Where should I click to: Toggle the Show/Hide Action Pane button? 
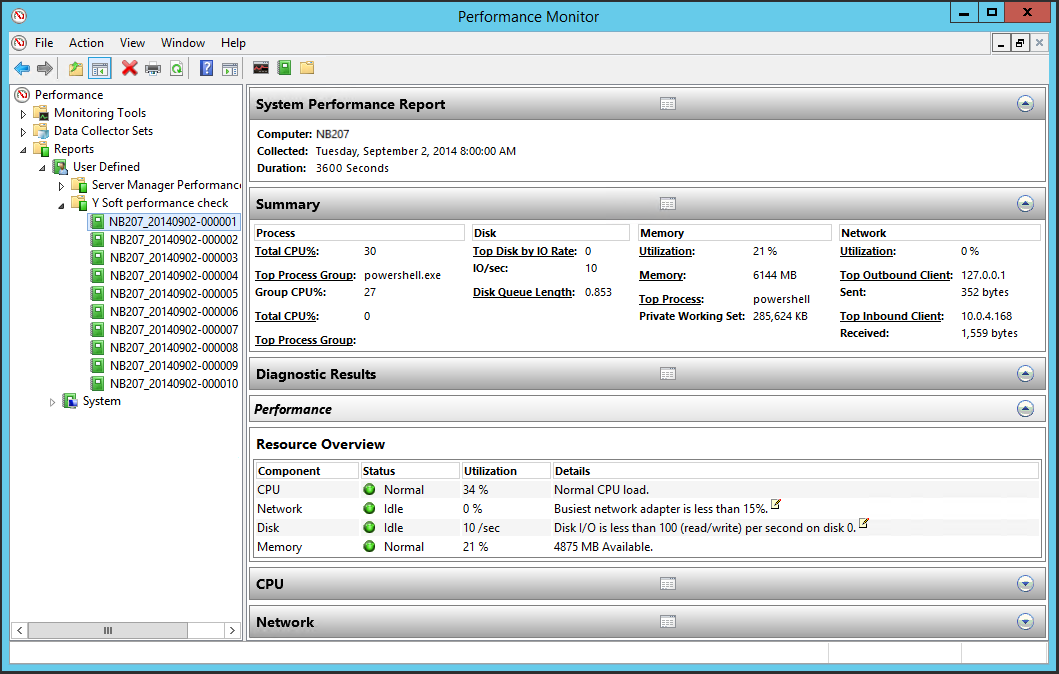pos(232,68)
